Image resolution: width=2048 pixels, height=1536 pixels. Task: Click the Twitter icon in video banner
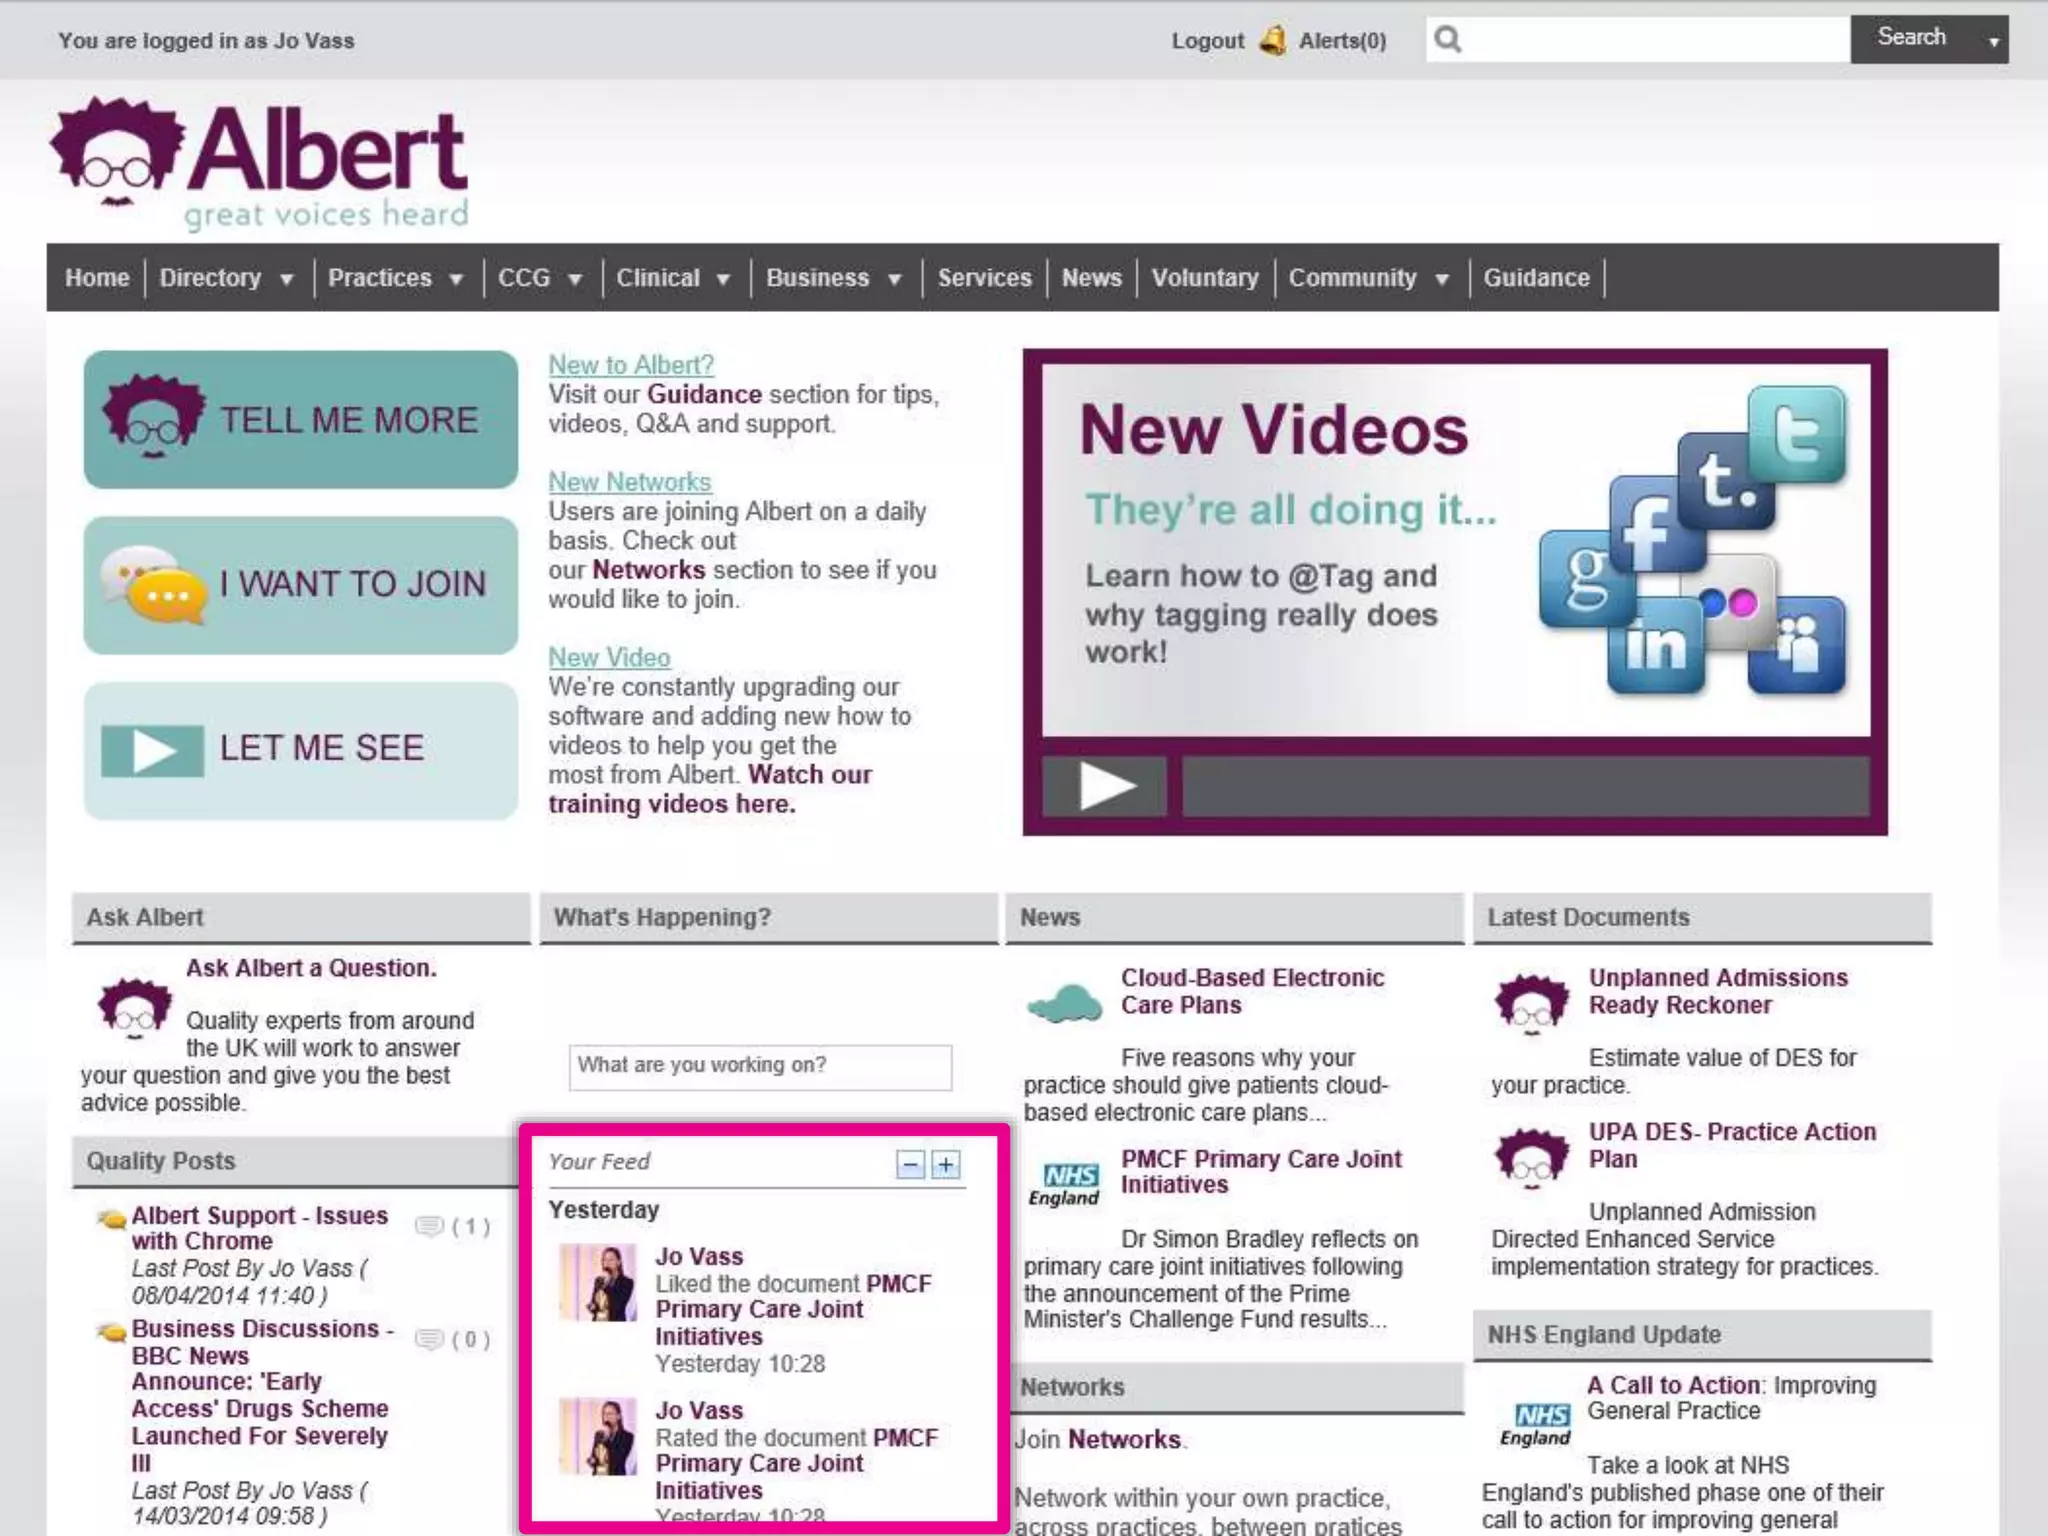tap(1797, 433)
